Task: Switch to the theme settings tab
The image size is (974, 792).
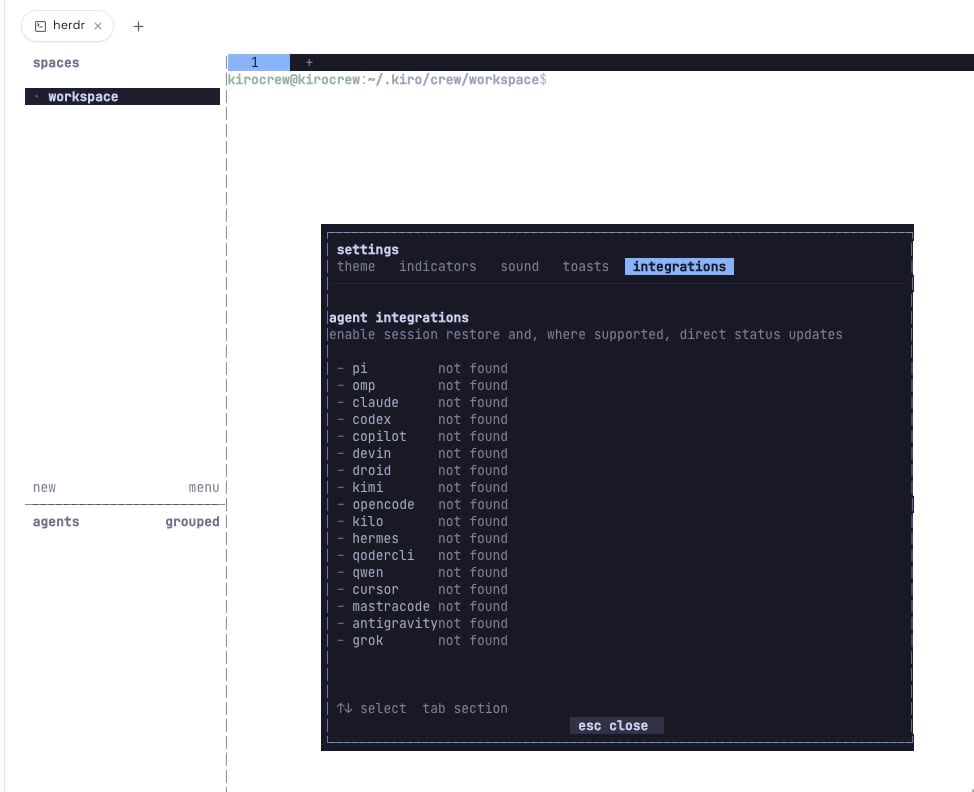Action: [x=356, y=266]
